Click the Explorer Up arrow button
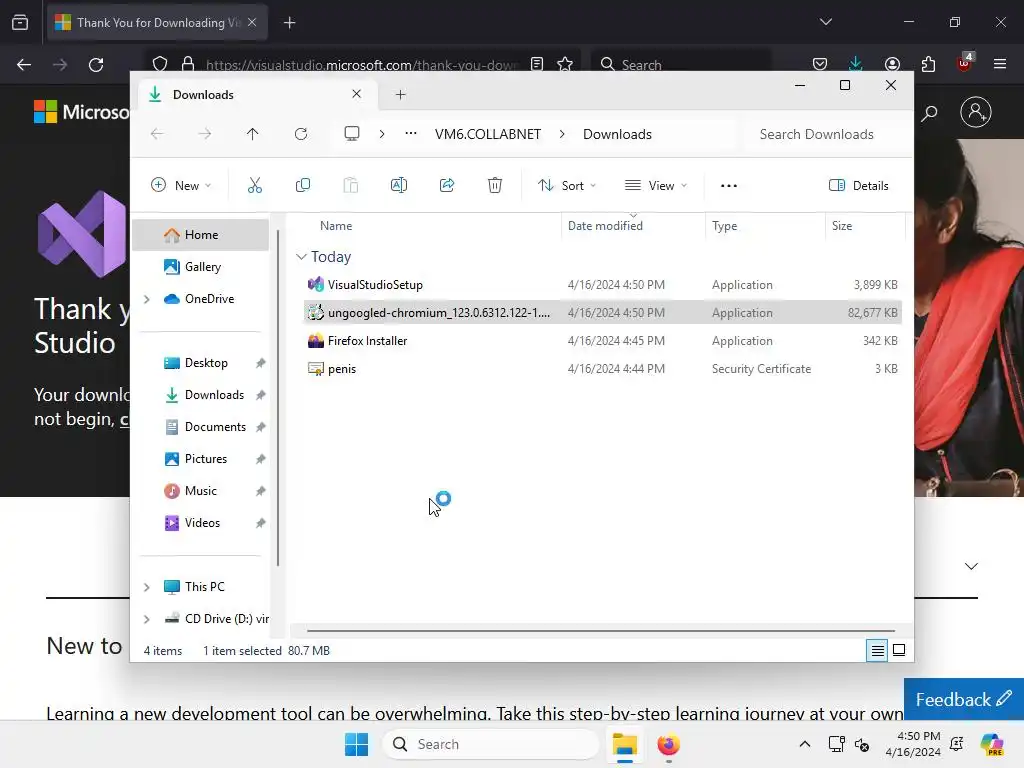The width and height of the screenshot is (1024, 768). [x=253, y=134]
